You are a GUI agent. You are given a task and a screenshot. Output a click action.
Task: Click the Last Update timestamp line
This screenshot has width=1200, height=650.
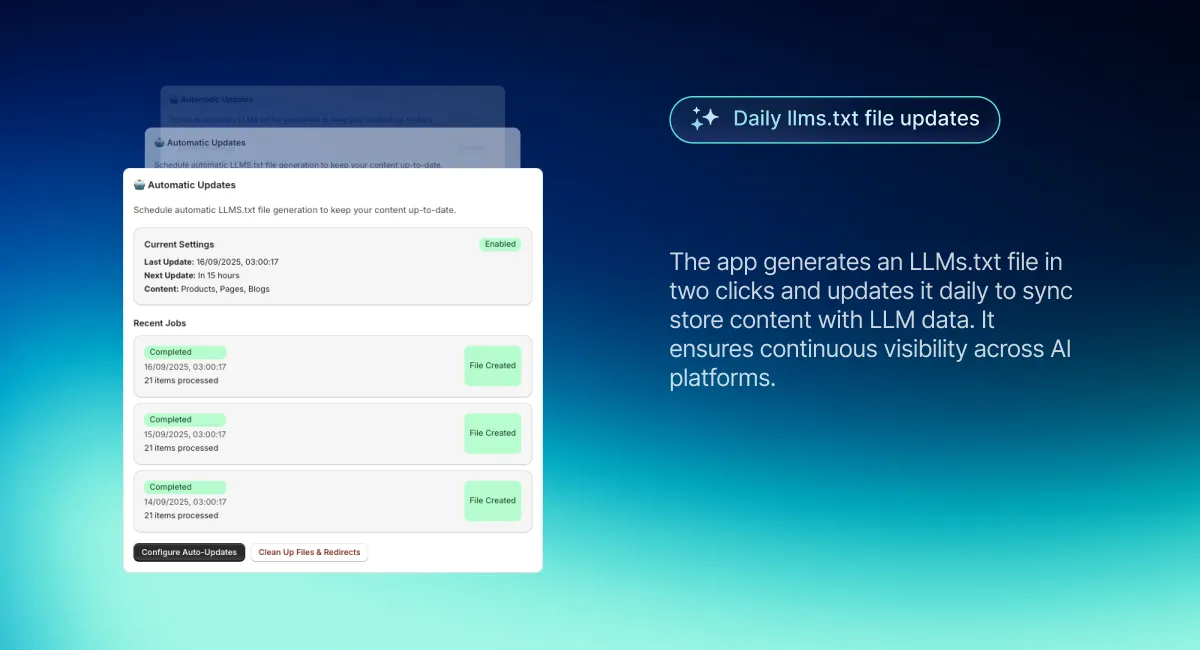211,262
